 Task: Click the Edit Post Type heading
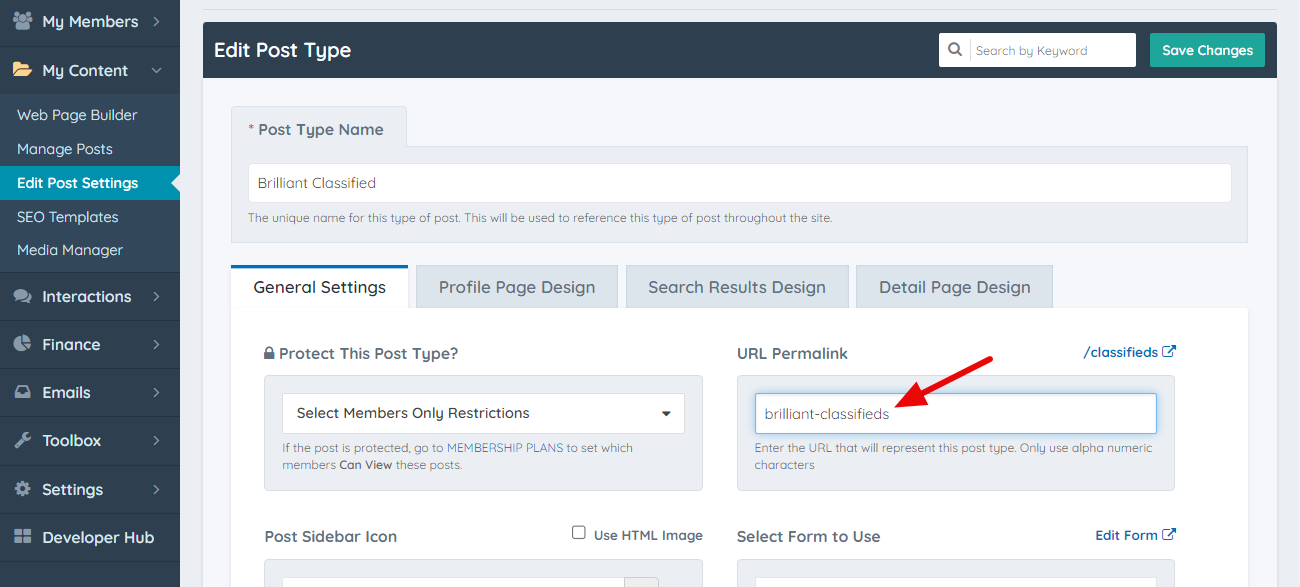(x=282, y=50)
